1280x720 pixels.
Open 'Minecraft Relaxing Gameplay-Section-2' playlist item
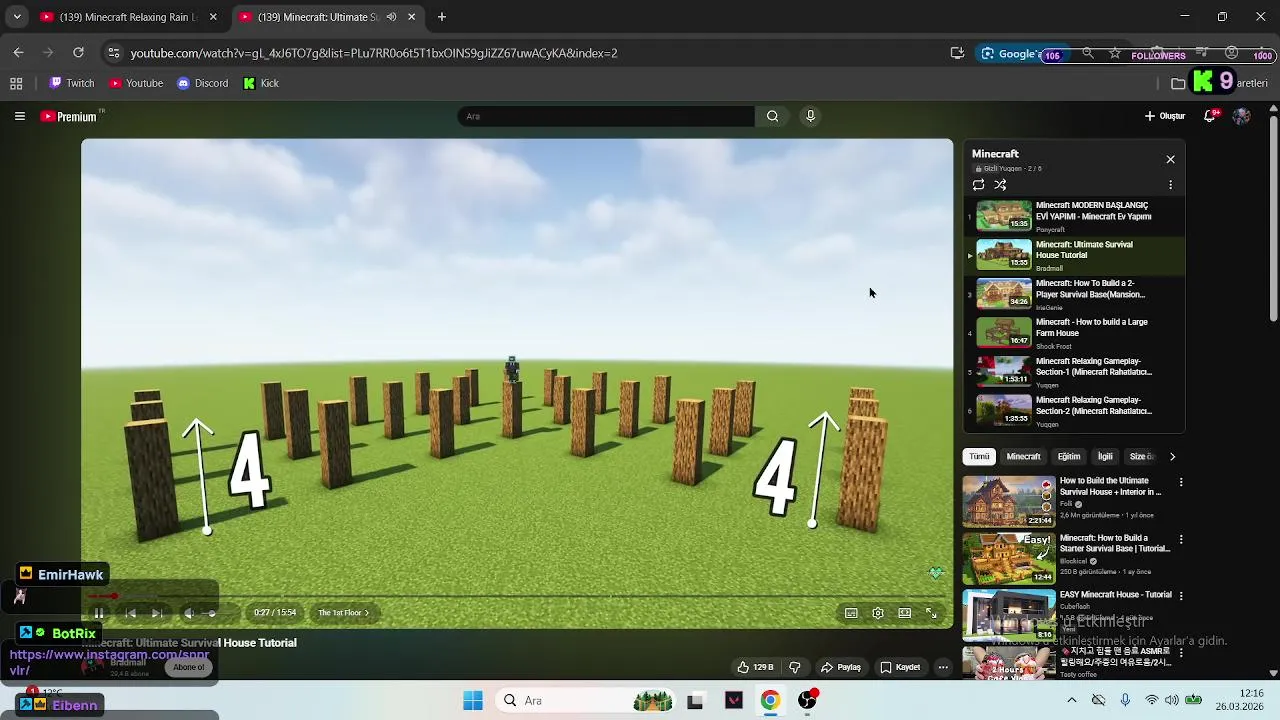pos(1075,411)
